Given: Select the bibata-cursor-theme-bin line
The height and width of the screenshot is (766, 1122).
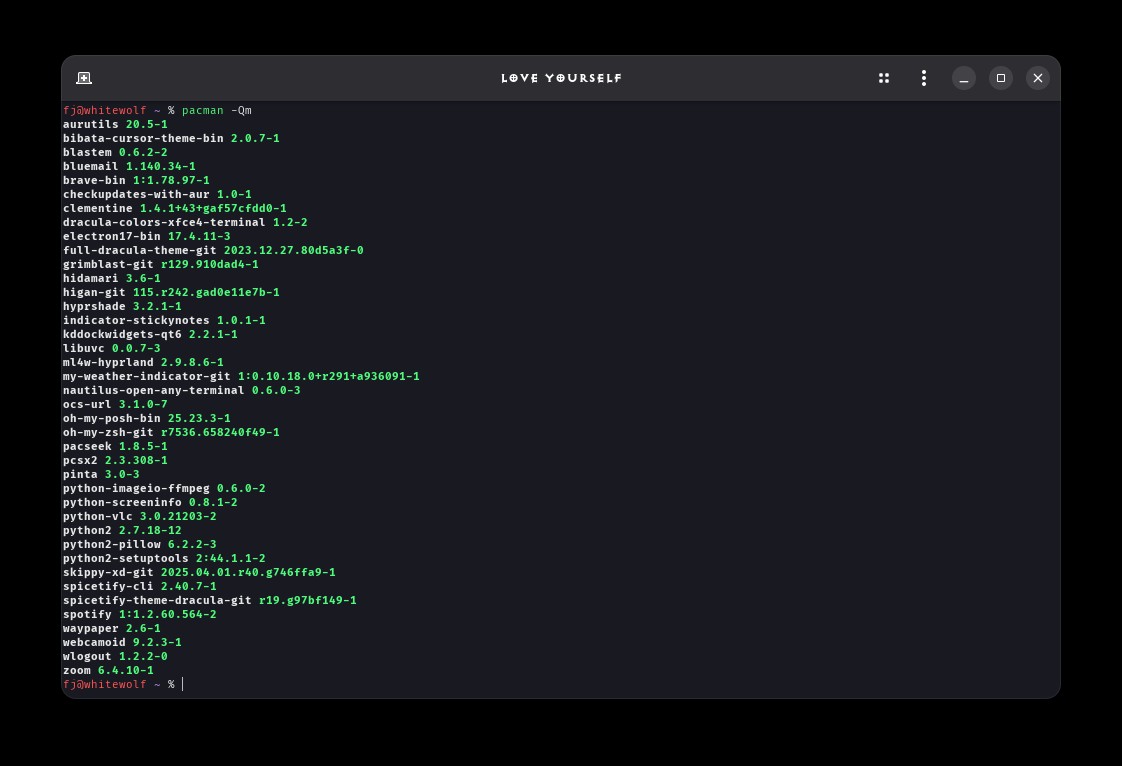Looking at the screenshot, I should pos(171,138).
